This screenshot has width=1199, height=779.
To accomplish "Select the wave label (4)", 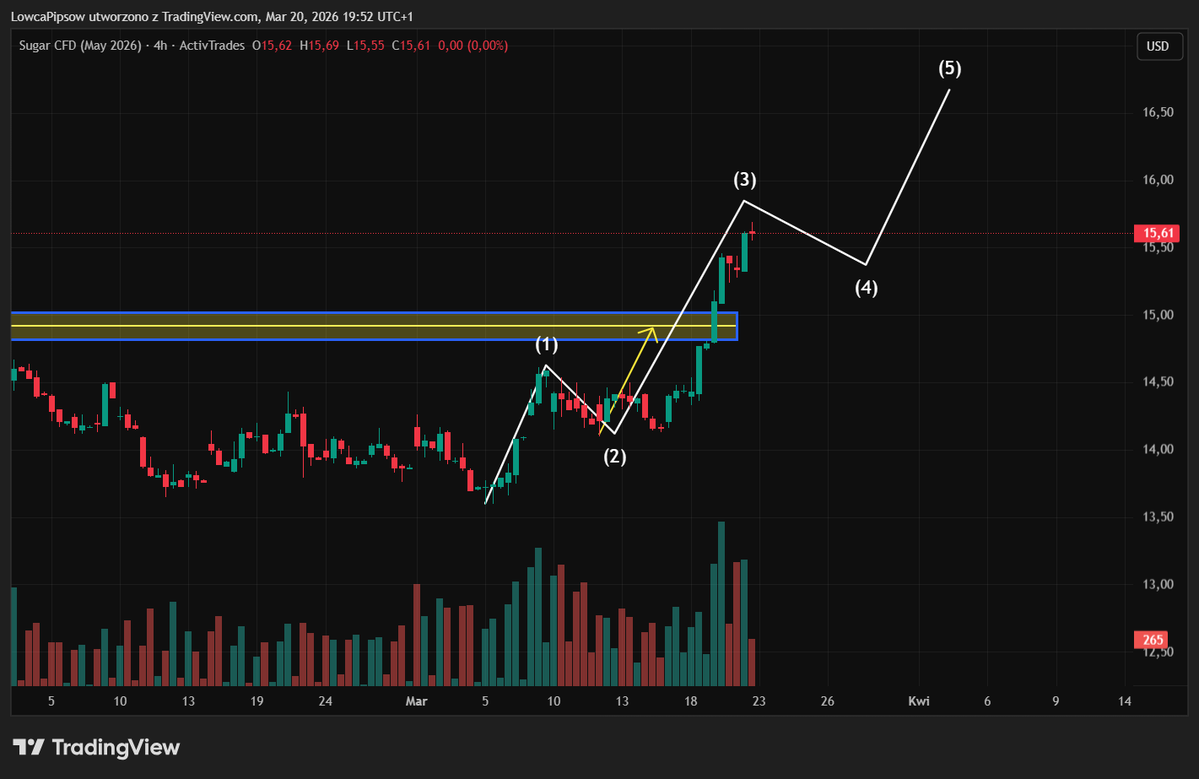I will [x=866, y=288].
